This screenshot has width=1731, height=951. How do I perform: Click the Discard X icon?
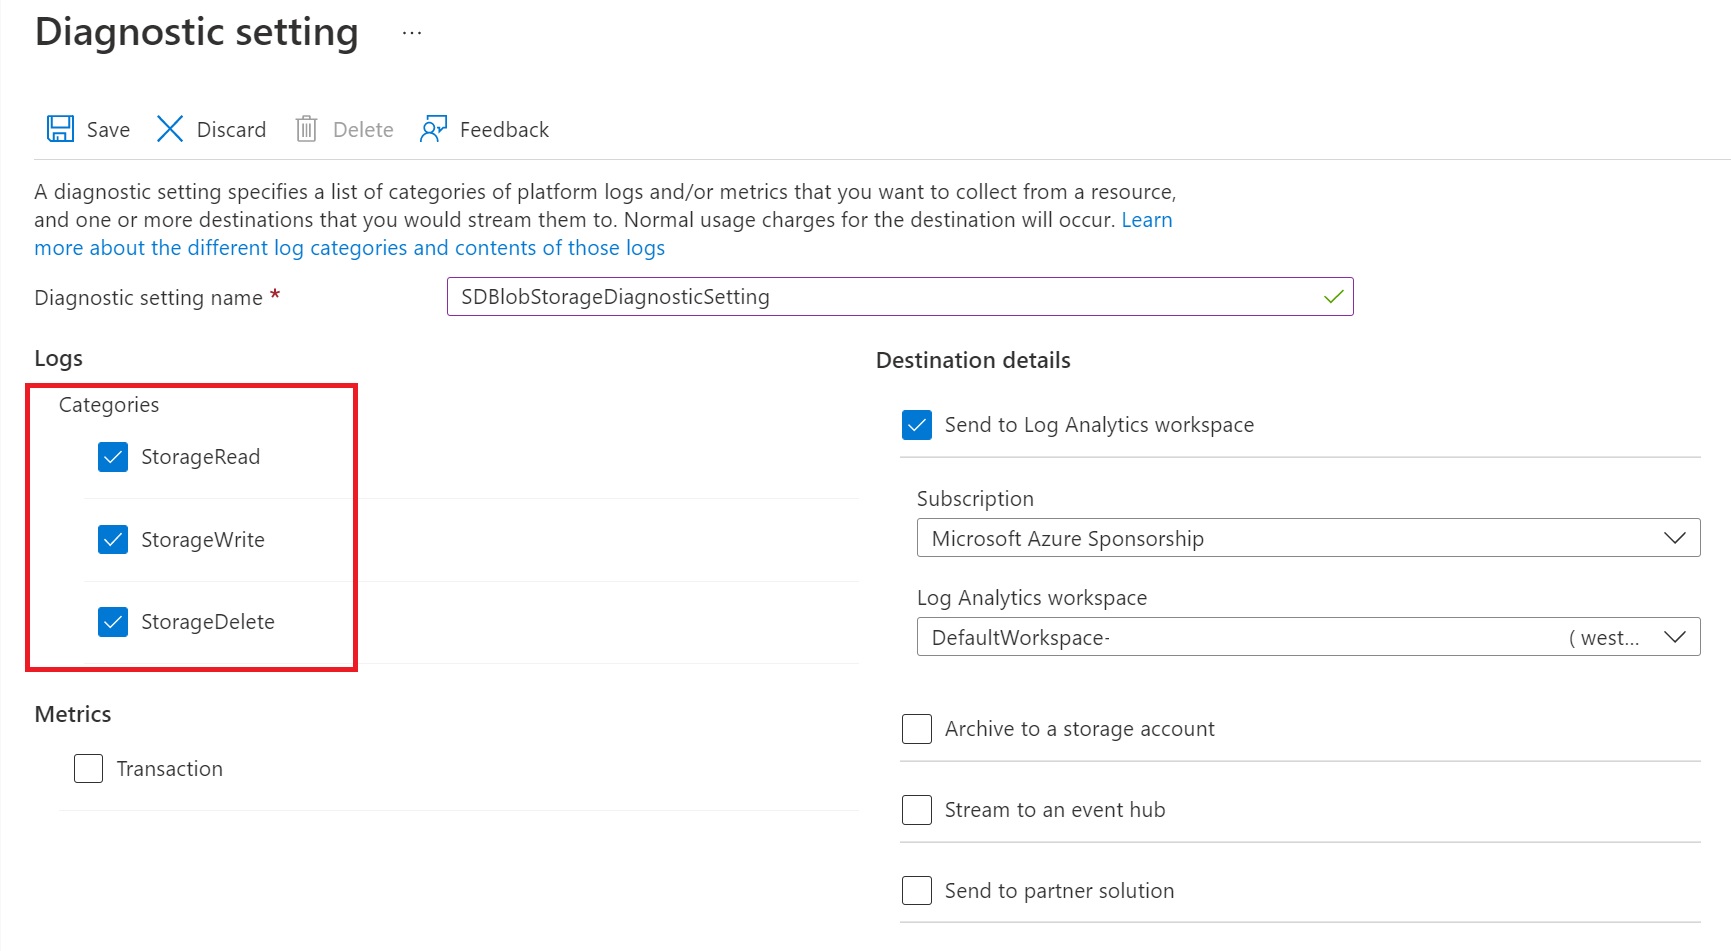[x=170, y=129]
